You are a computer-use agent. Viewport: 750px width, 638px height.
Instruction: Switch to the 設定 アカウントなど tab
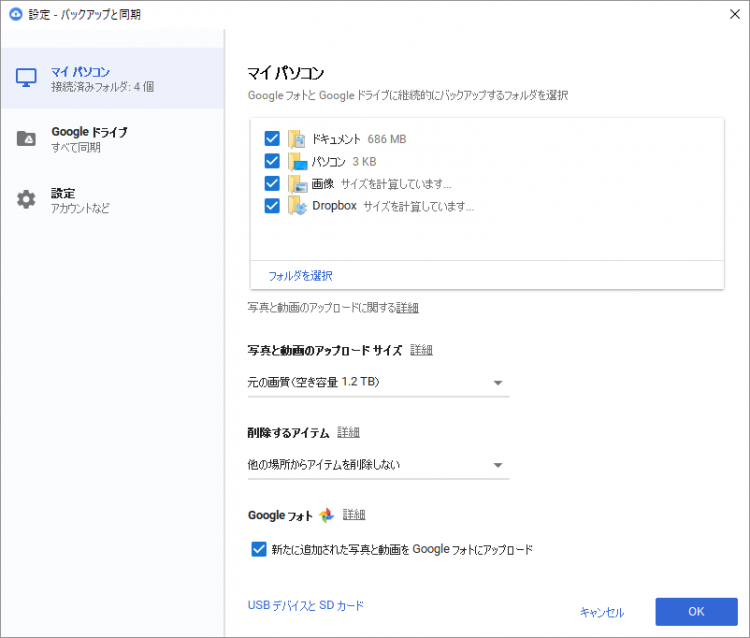click(x=112, y=200)
